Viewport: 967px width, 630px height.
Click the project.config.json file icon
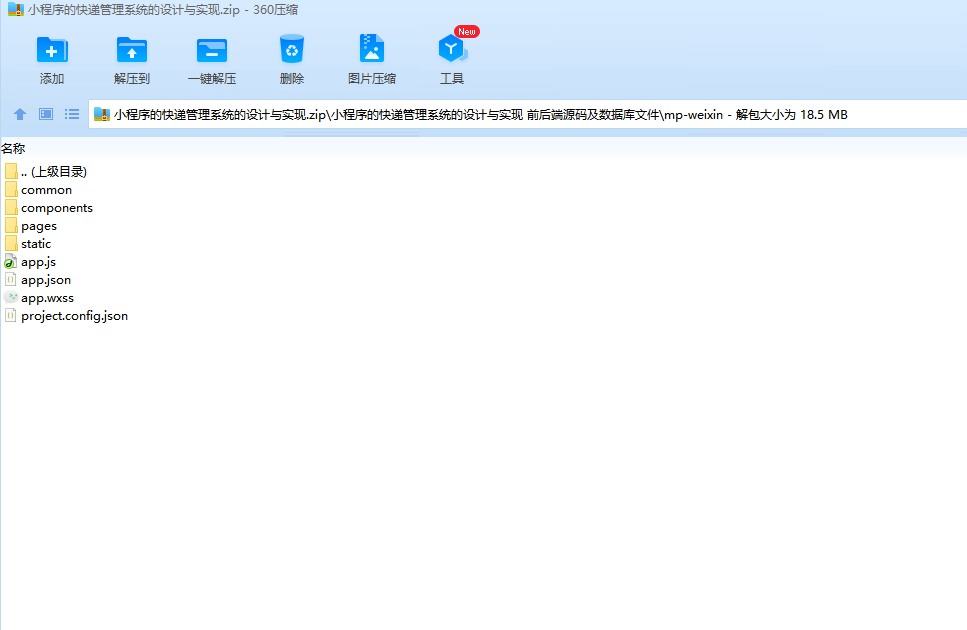click(x=10, y=315)
